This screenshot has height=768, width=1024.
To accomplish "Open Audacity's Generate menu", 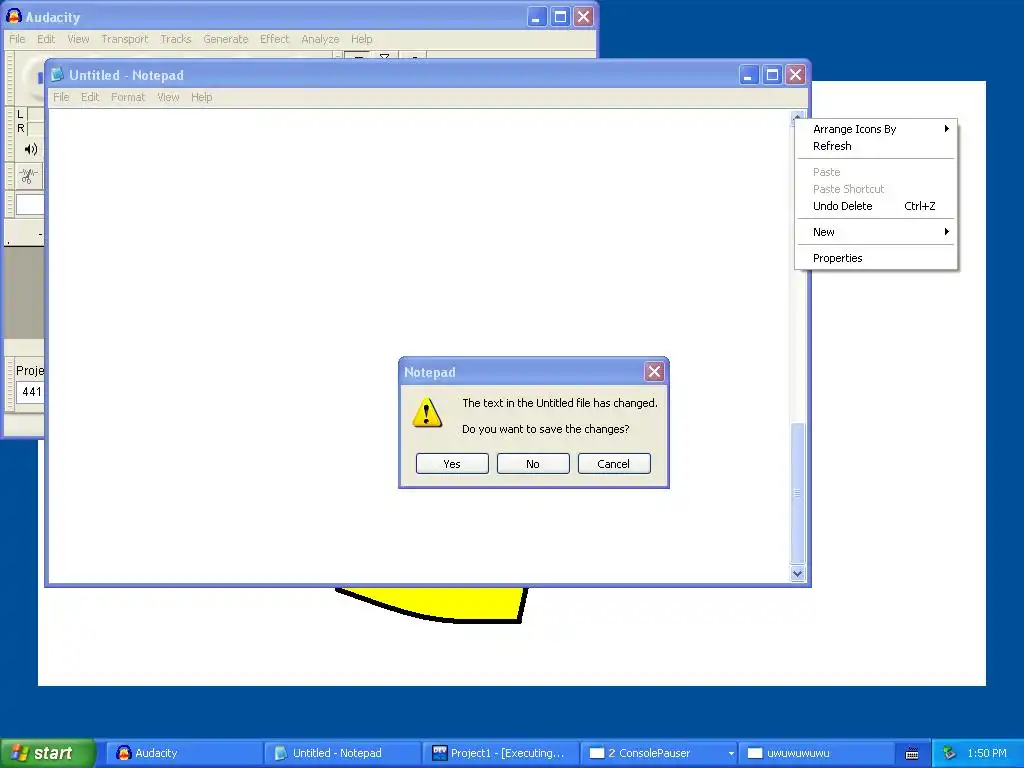I will 225,39.
